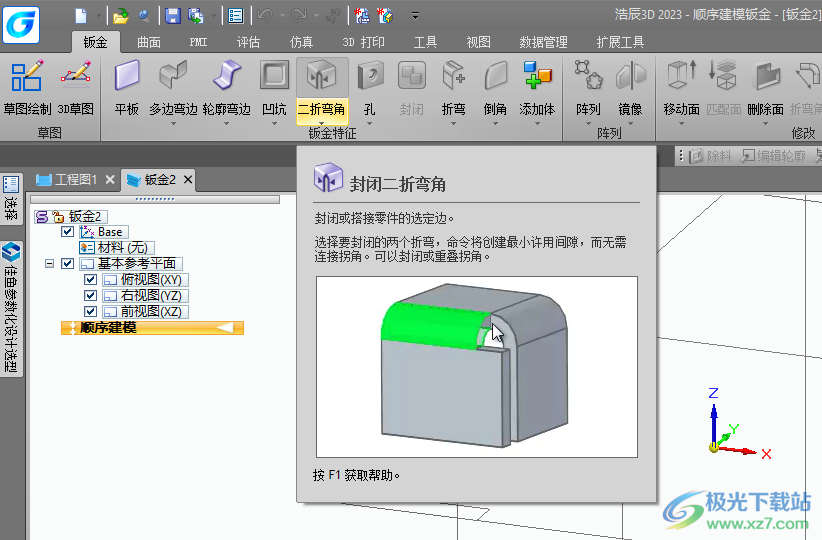Toggle the 俯视图(XY) plane checkbox

pyautogui.click(x=90, y=279)
